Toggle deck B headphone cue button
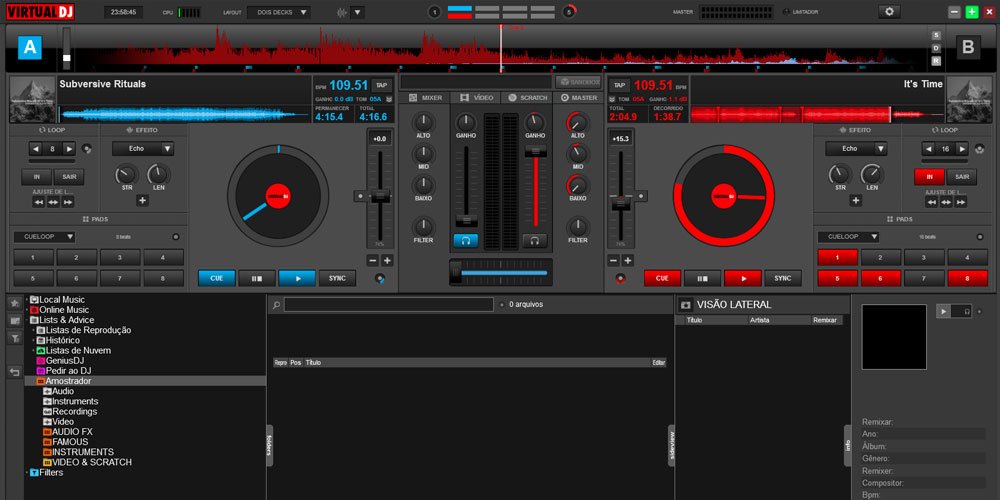 (534, 240)
